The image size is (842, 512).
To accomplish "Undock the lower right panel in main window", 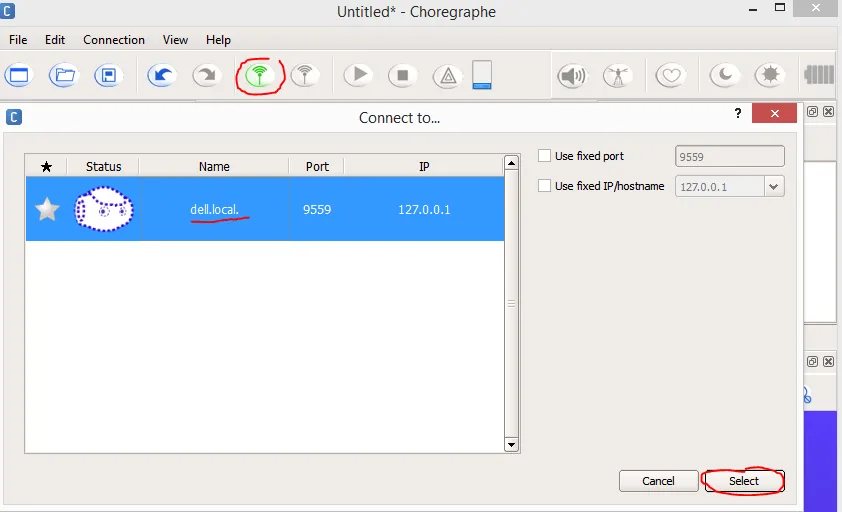I will [812, 362].
